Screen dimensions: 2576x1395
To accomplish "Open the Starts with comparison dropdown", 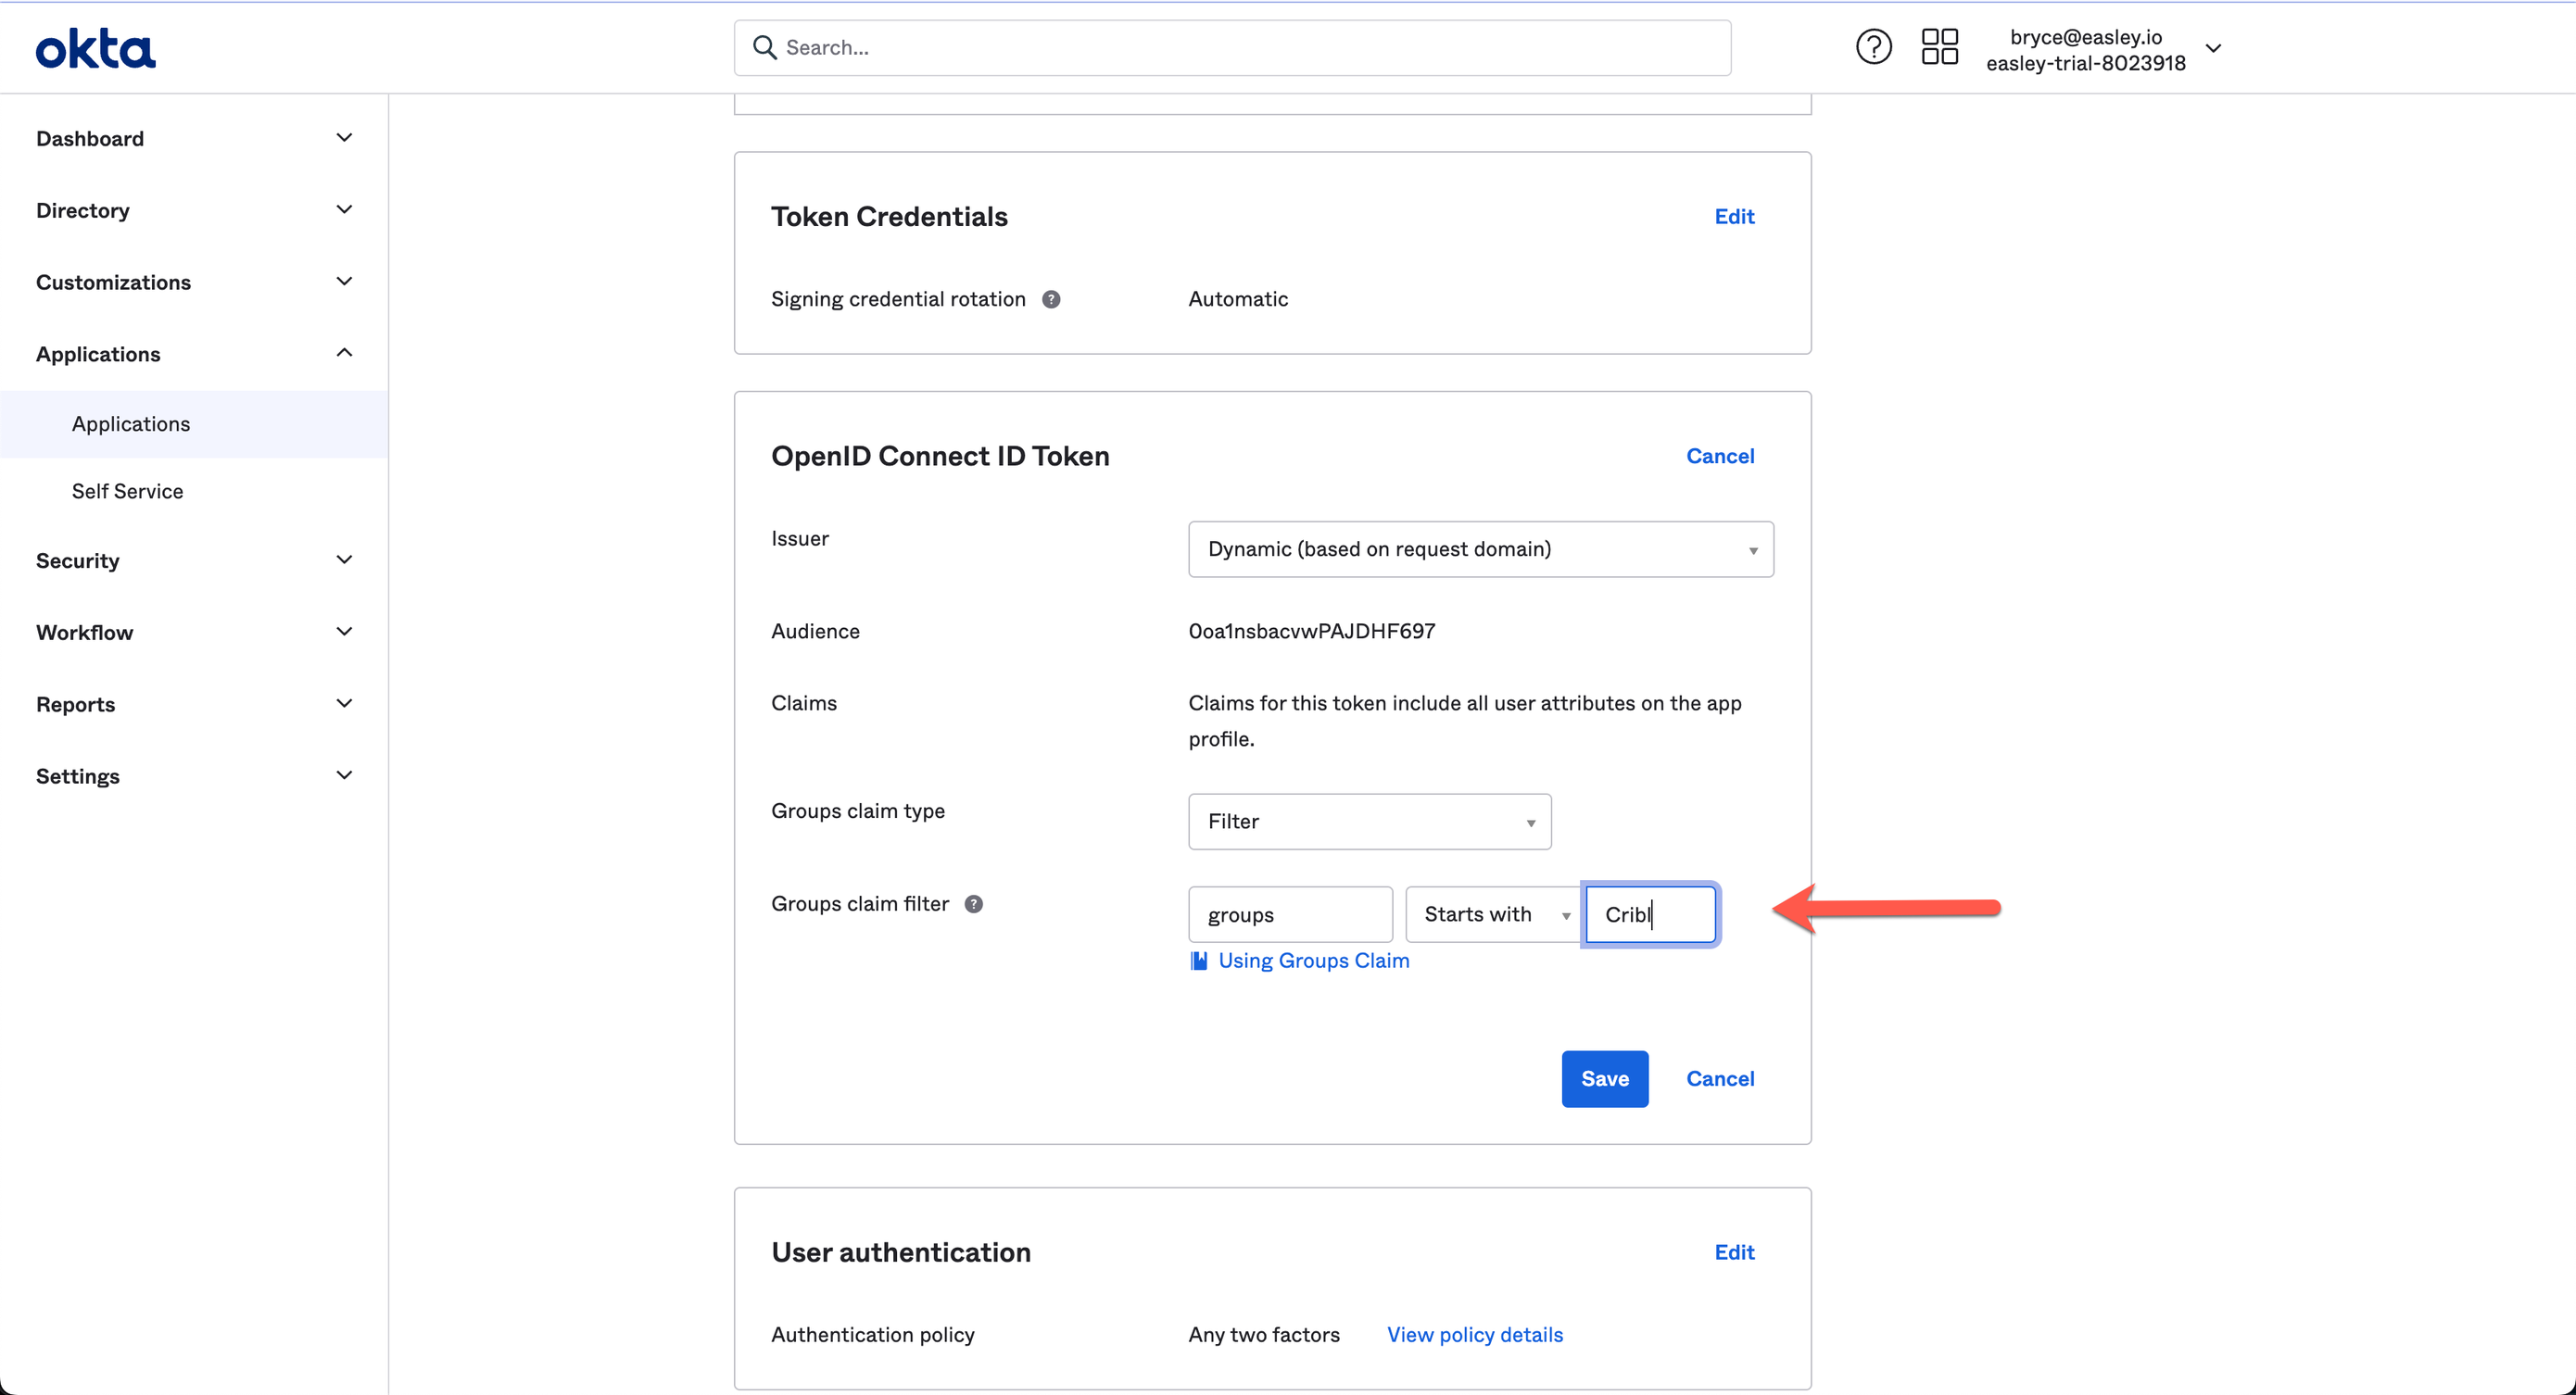I will coord(1491,913).
